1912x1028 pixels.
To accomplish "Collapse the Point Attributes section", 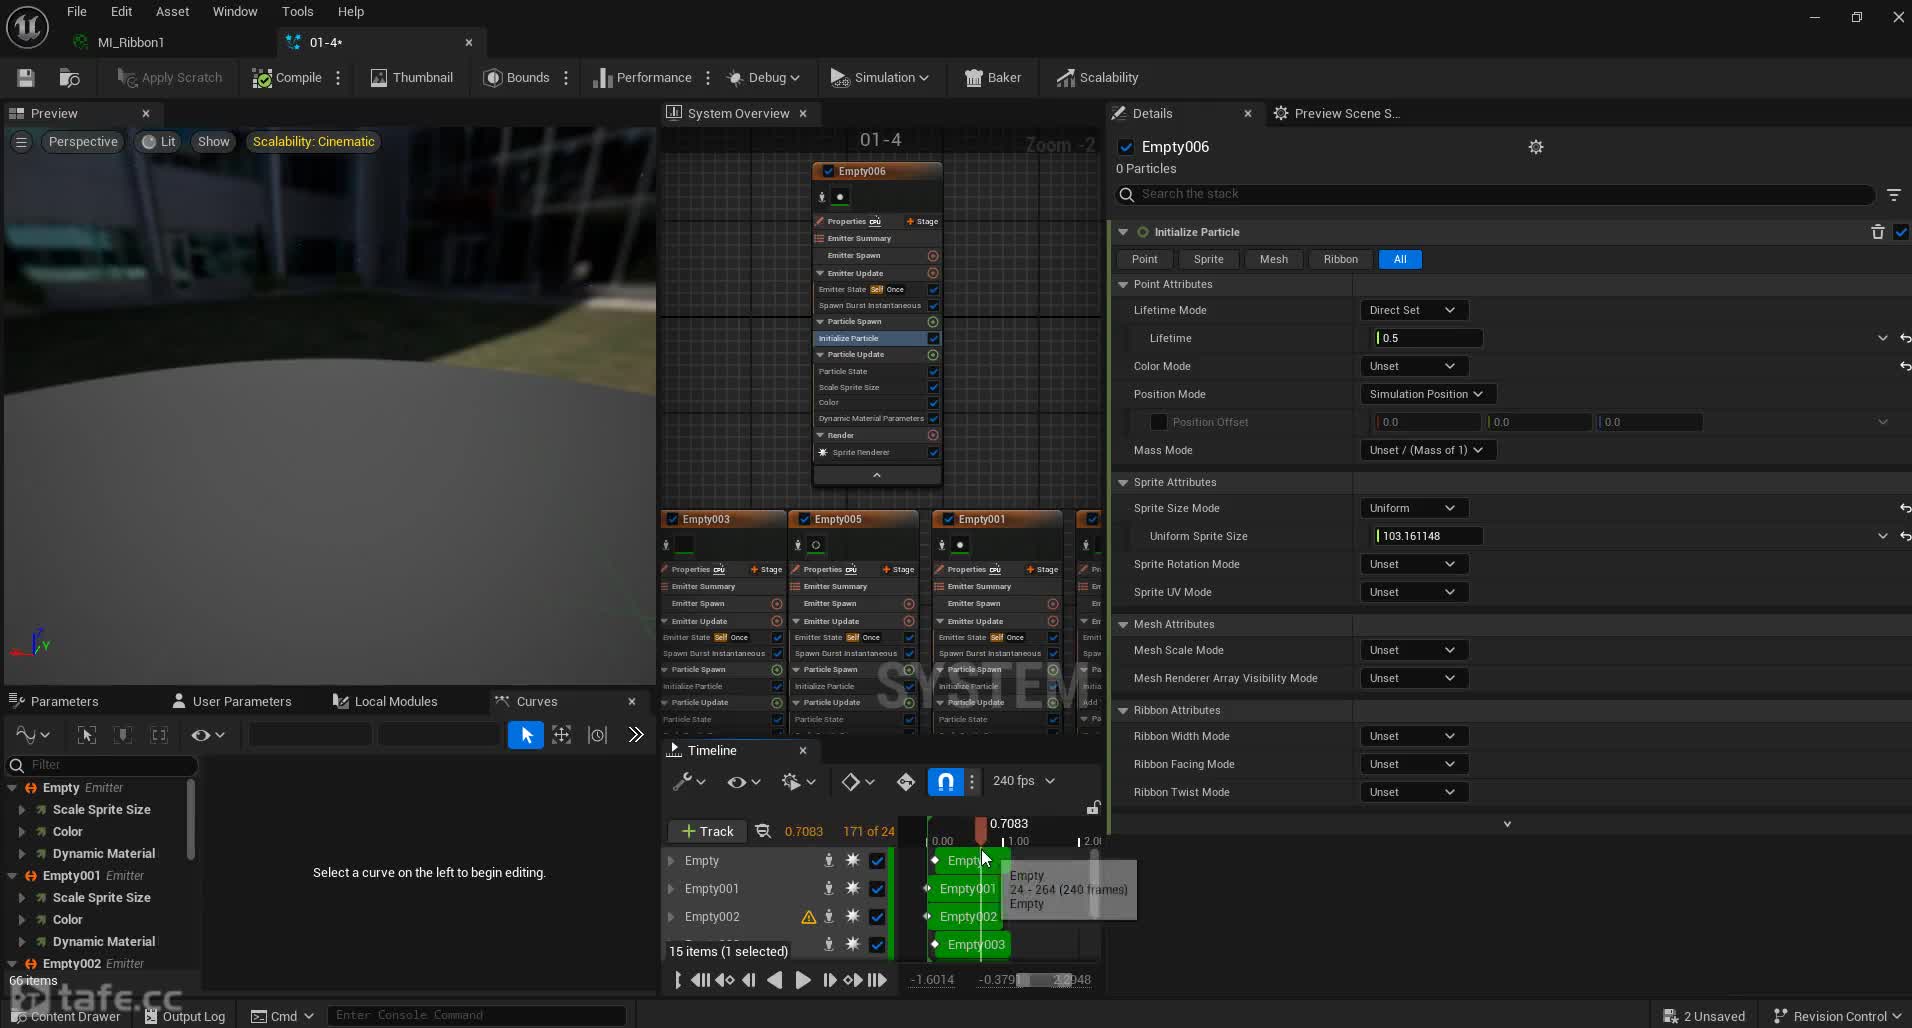I will coord(1123,284).
